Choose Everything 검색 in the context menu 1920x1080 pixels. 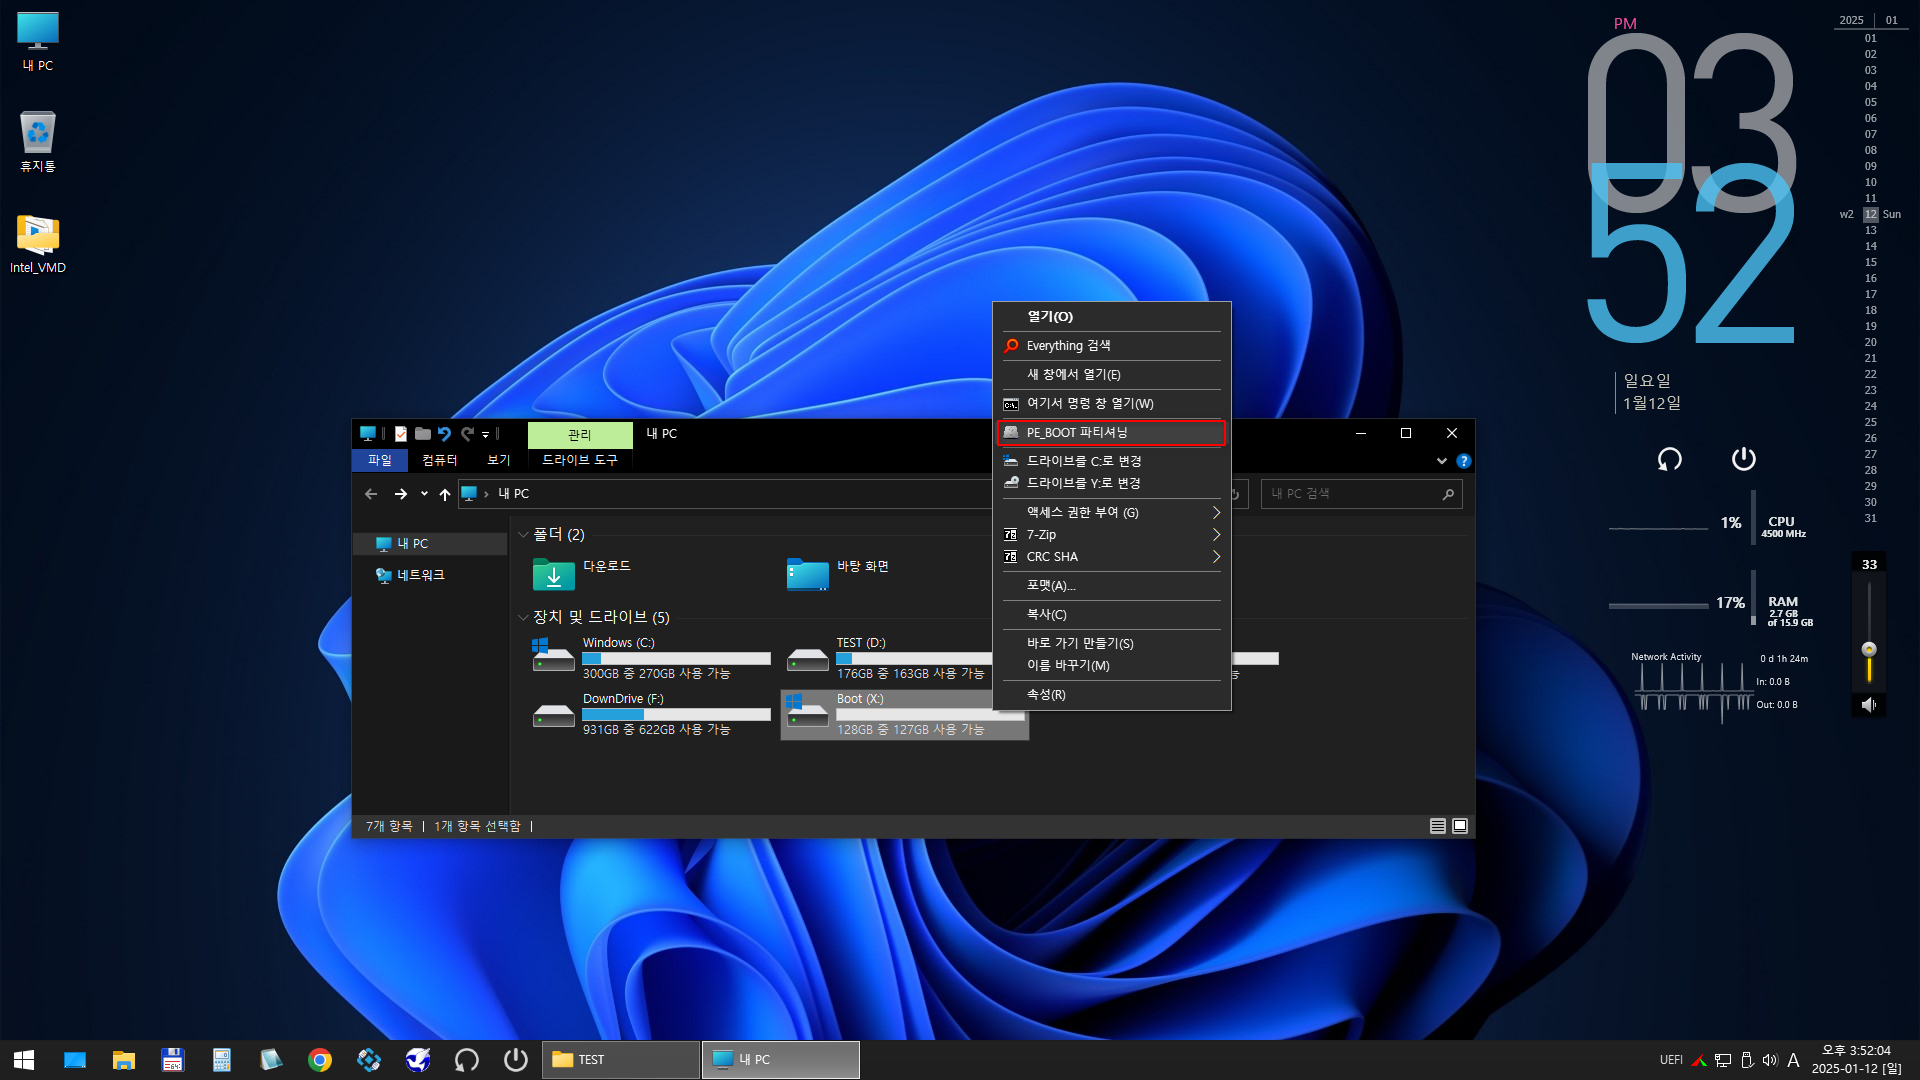[x=1111, y=346]
